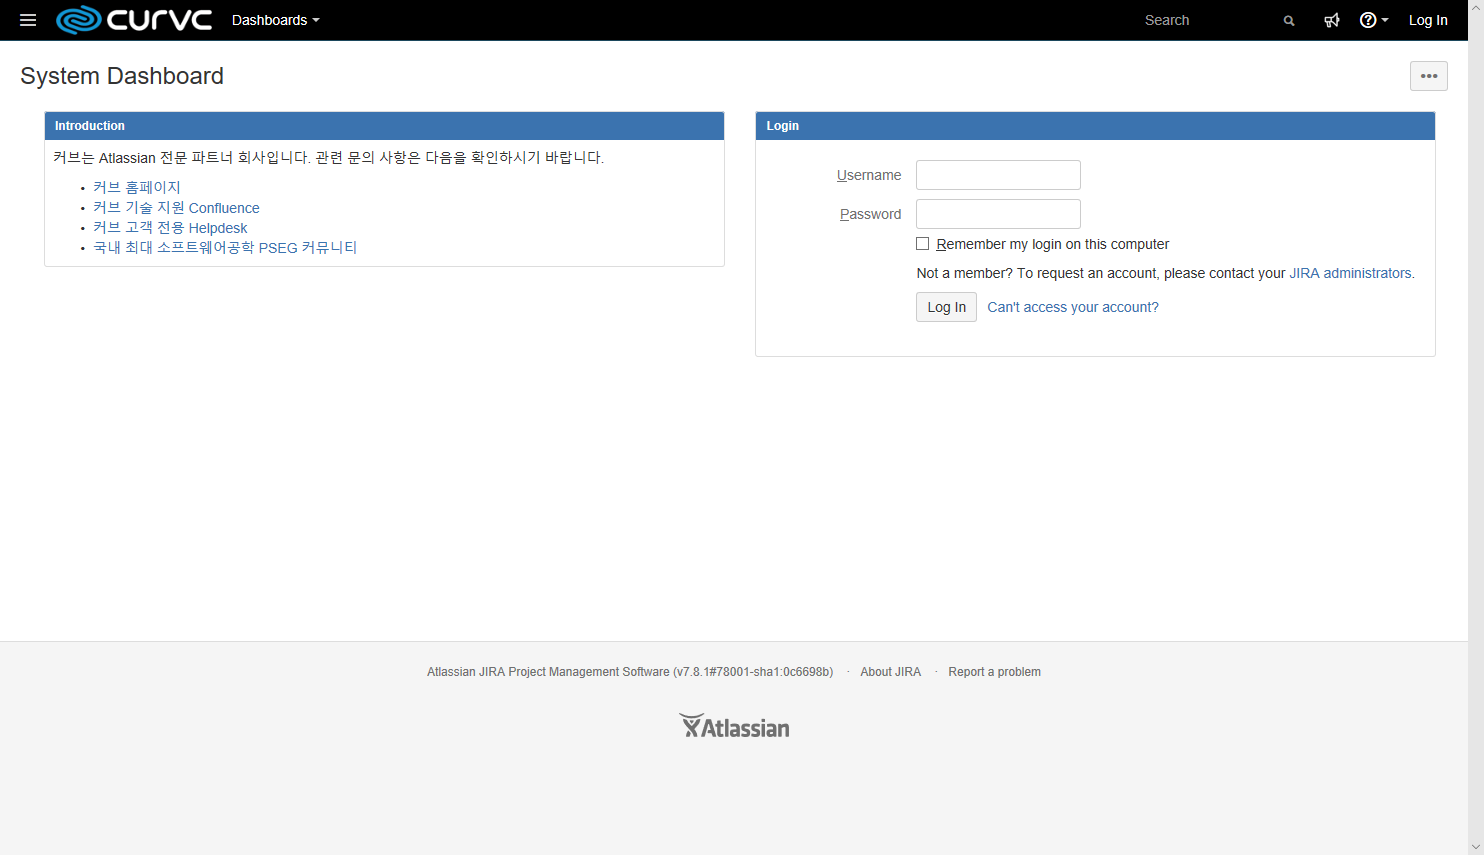This screenshot has width=1484, height=855.
Task: Click the JIRA version text in footer
Action: point(630,672)
